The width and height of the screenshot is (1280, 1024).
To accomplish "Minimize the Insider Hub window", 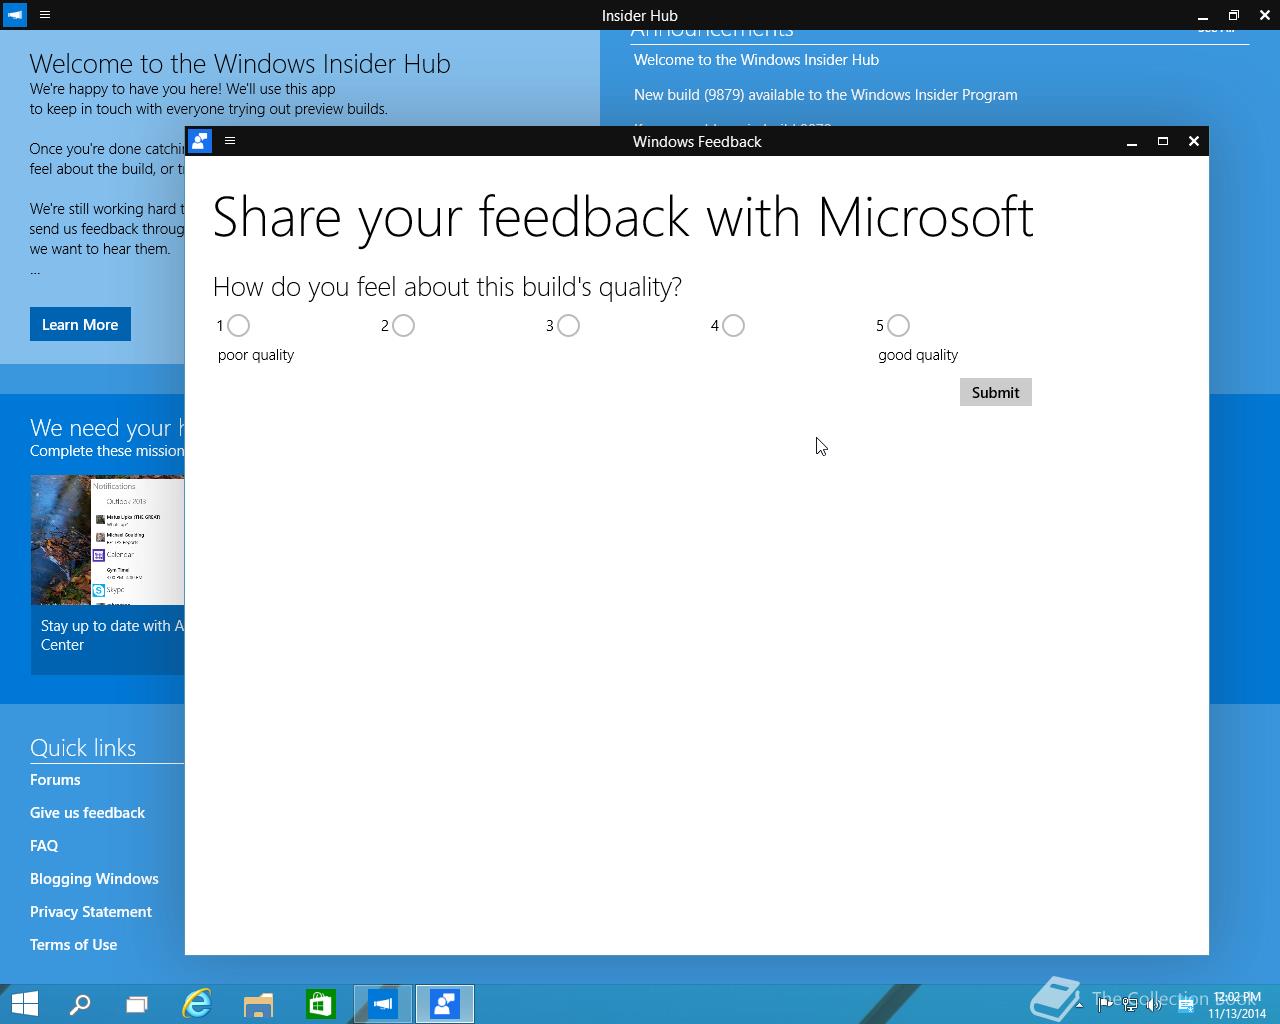I will tap(1203, 15).
